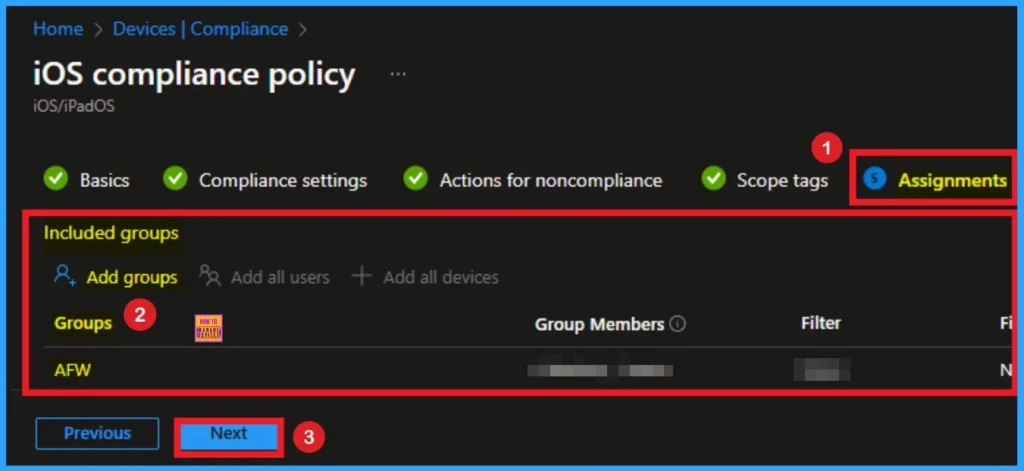Screen dimensions: 1024x471
Task: Click the Previous button
Action: pyautogui.click(x=97, y=433)
